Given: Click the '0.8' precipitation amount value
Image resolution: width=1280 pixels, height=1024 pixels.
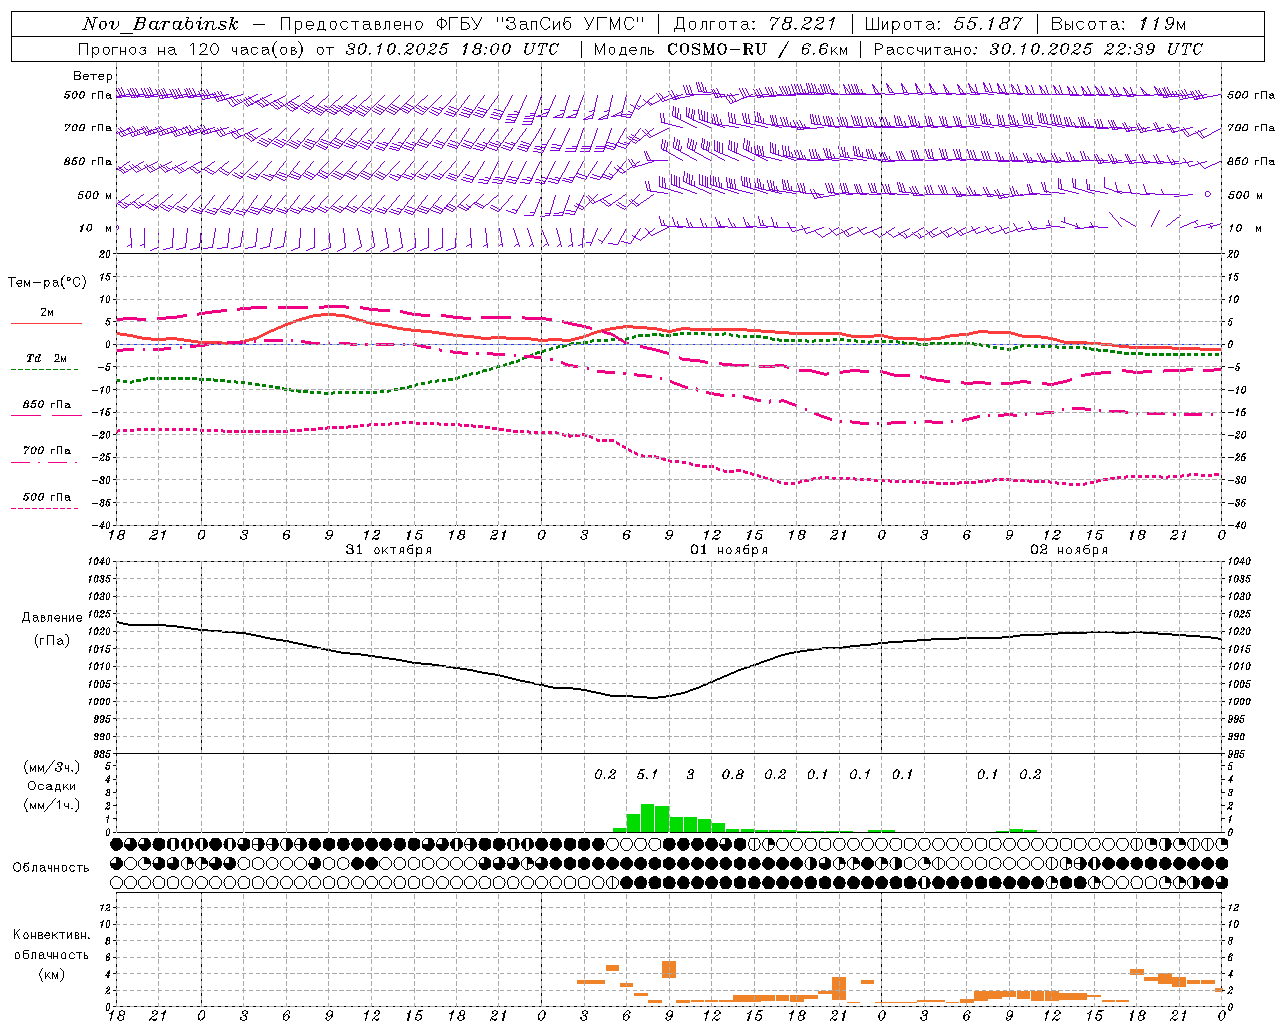Looking at the screenshot, I should [x=733, y=774].
